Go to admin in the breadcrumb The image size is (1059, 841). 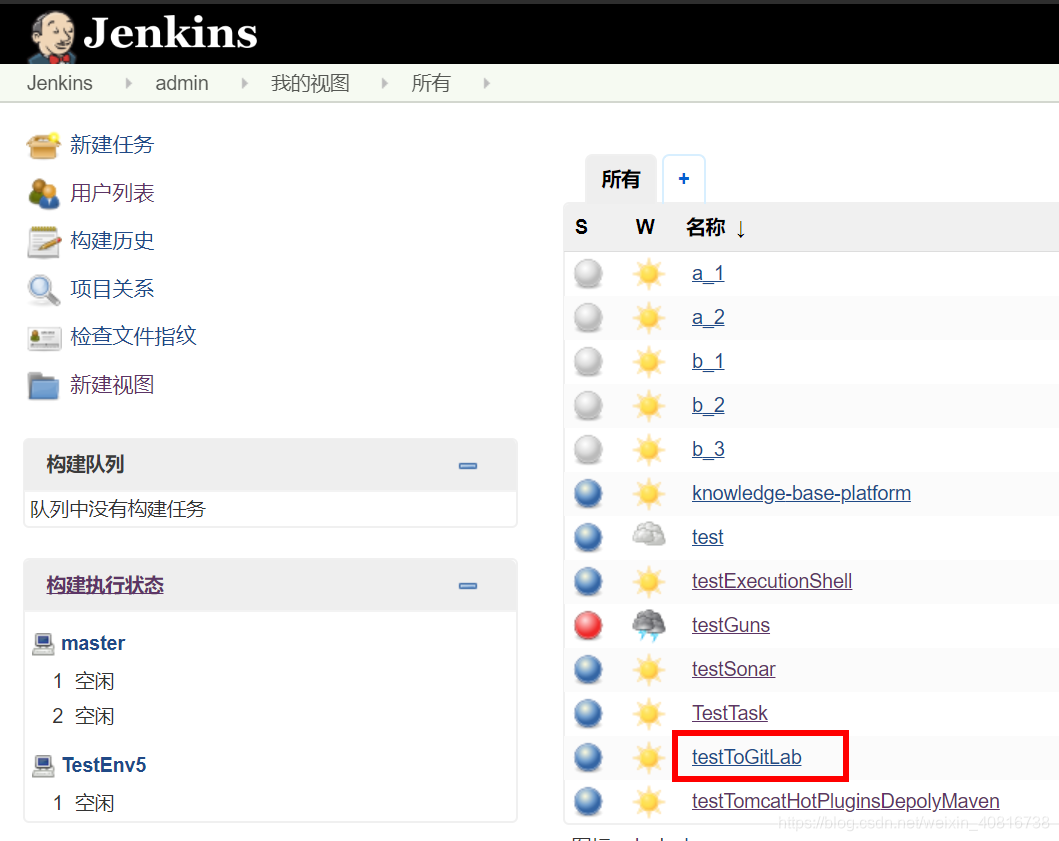pos(182,83)
